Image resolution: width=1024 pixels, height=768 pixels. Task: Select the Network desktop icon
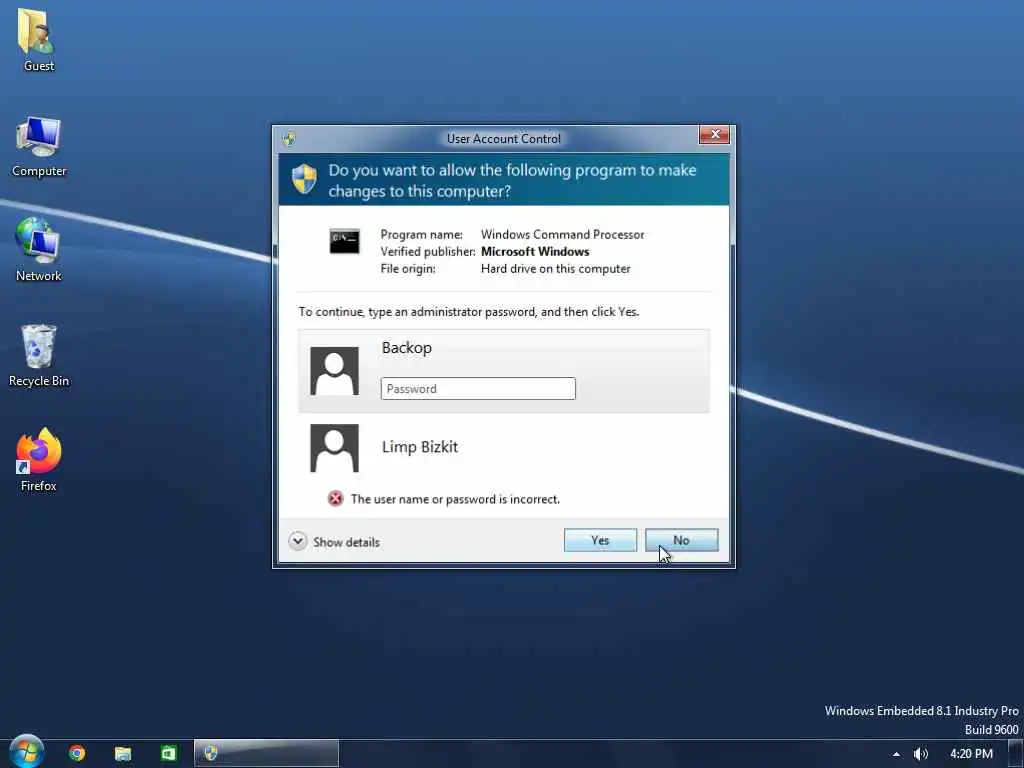point(39,250)
